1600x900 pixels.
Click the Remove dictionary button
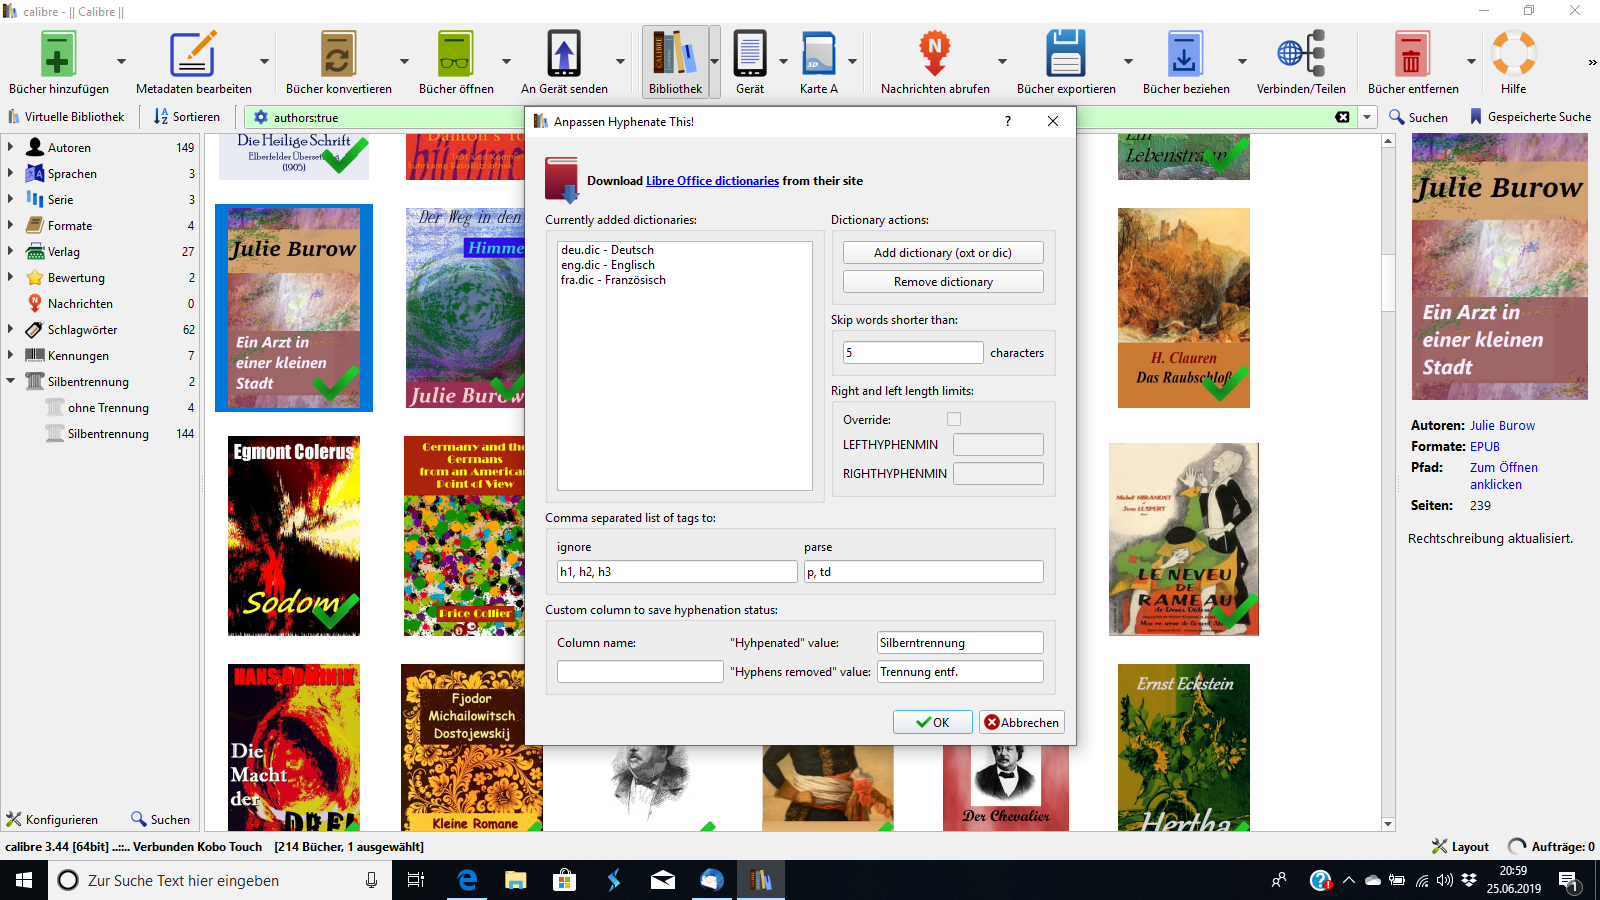coord(943,282)
